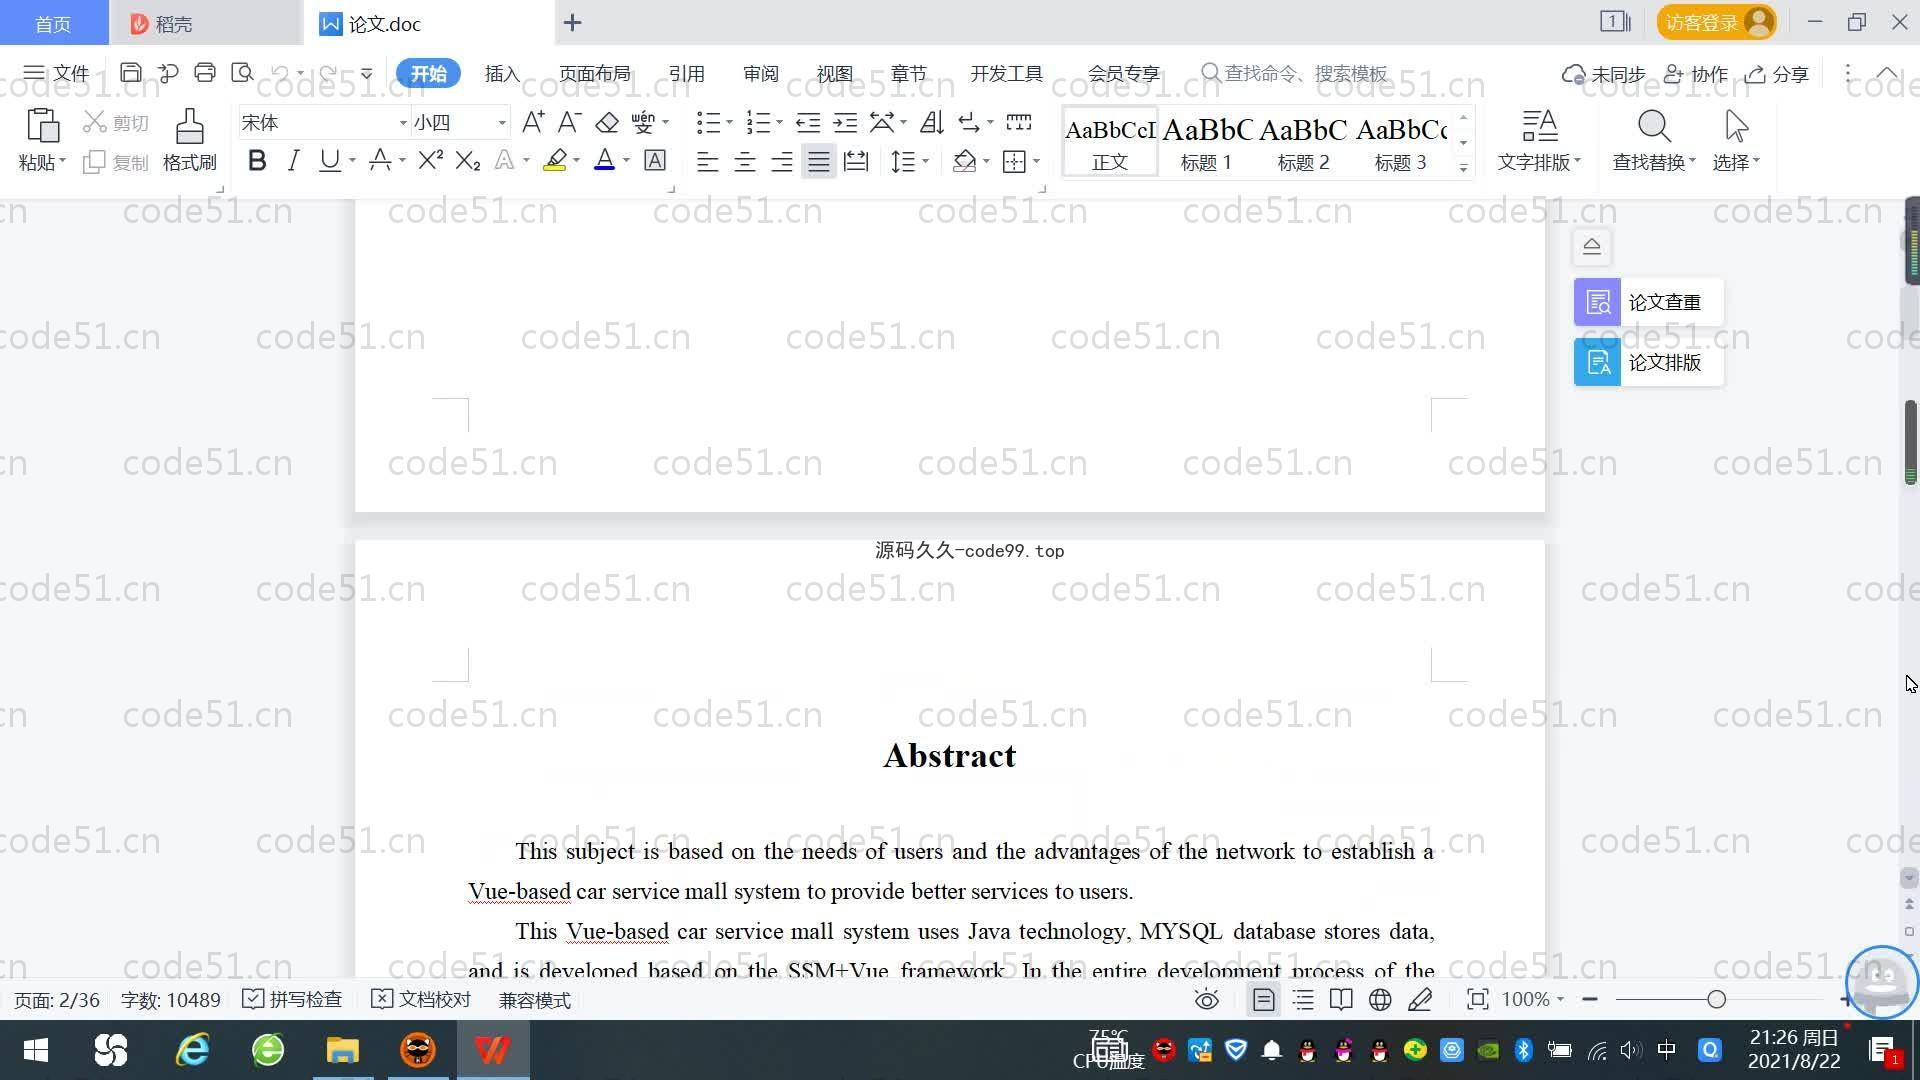Decrease font size with A- icon
This screenshot has height=1080, width=1920.
point(569,123)
